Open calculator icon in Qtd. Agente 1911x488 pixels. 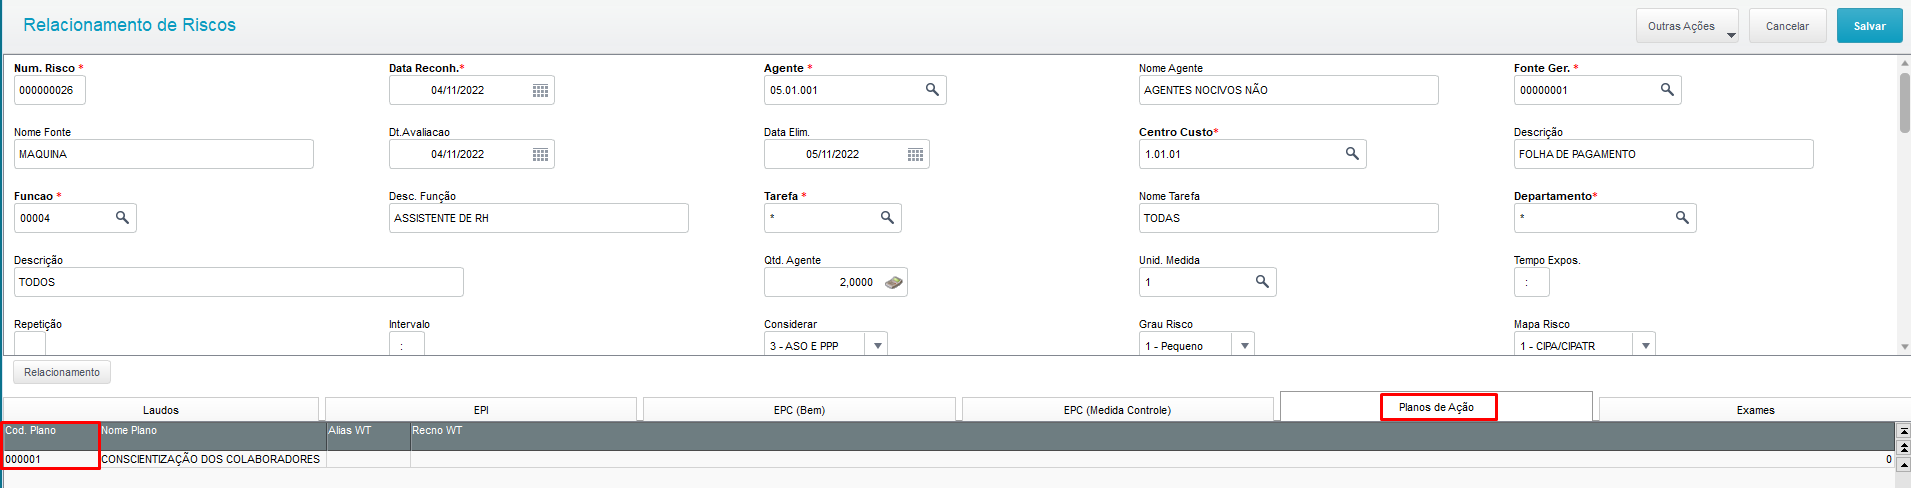click(894, 282)
